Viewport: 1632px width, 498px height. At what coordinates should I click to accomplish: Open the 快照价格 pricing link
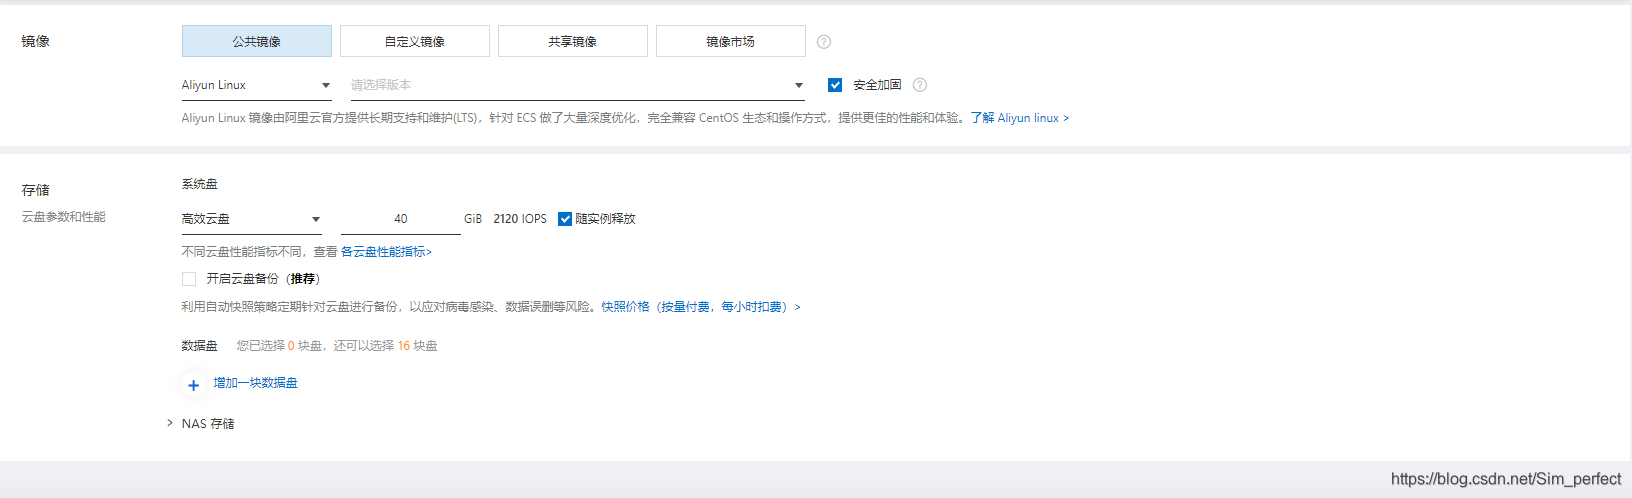(x=701, y=307)
